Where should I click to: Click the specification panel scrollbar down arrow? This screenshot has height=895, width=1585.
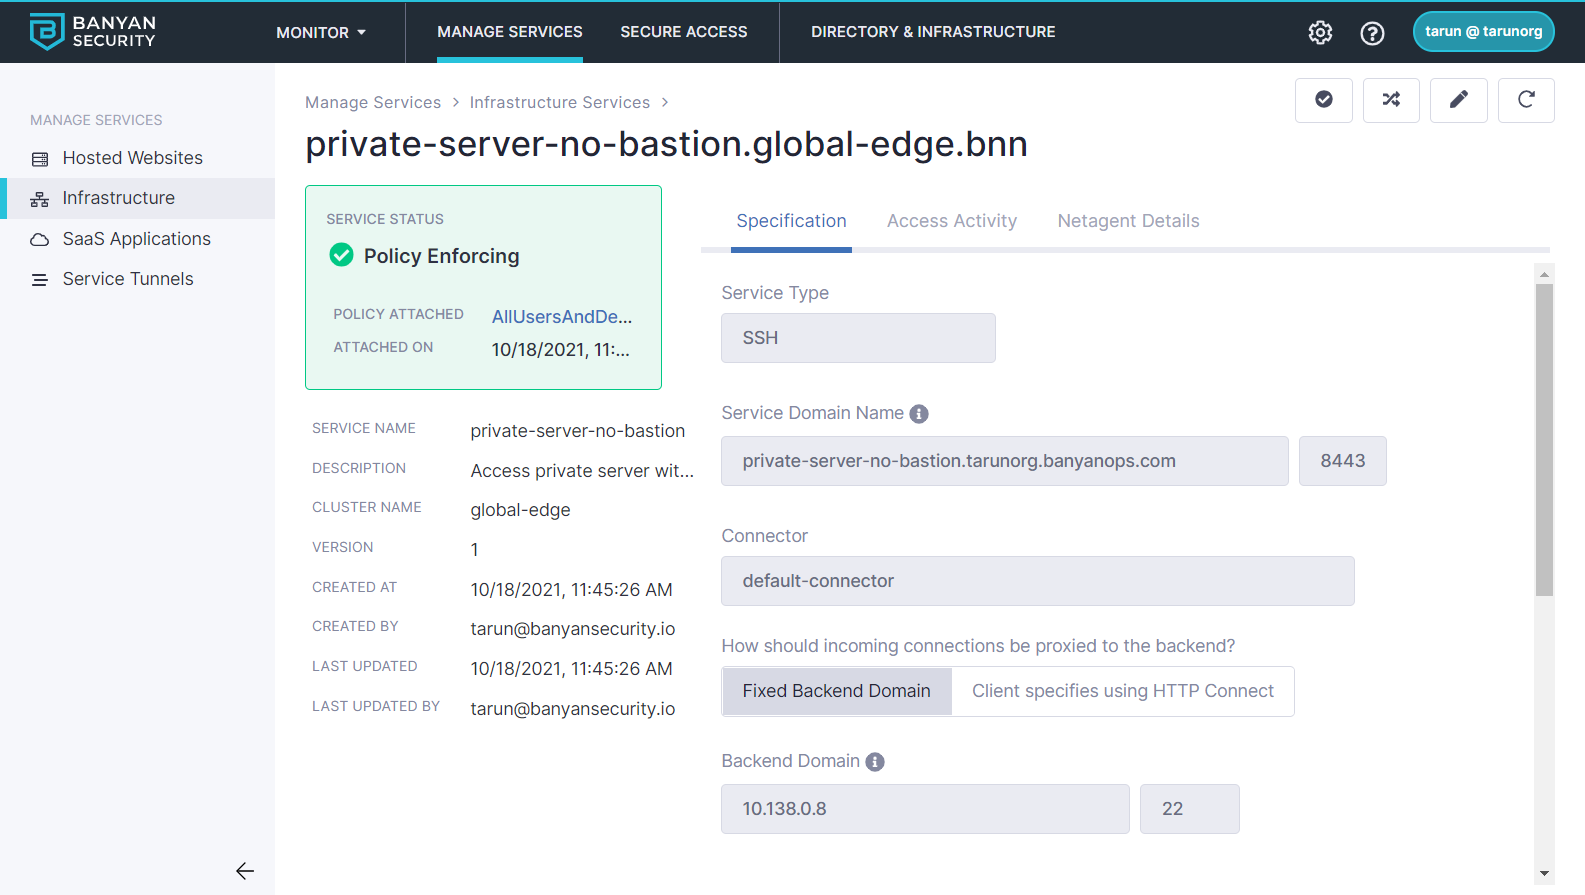(x=1544, y=873)
